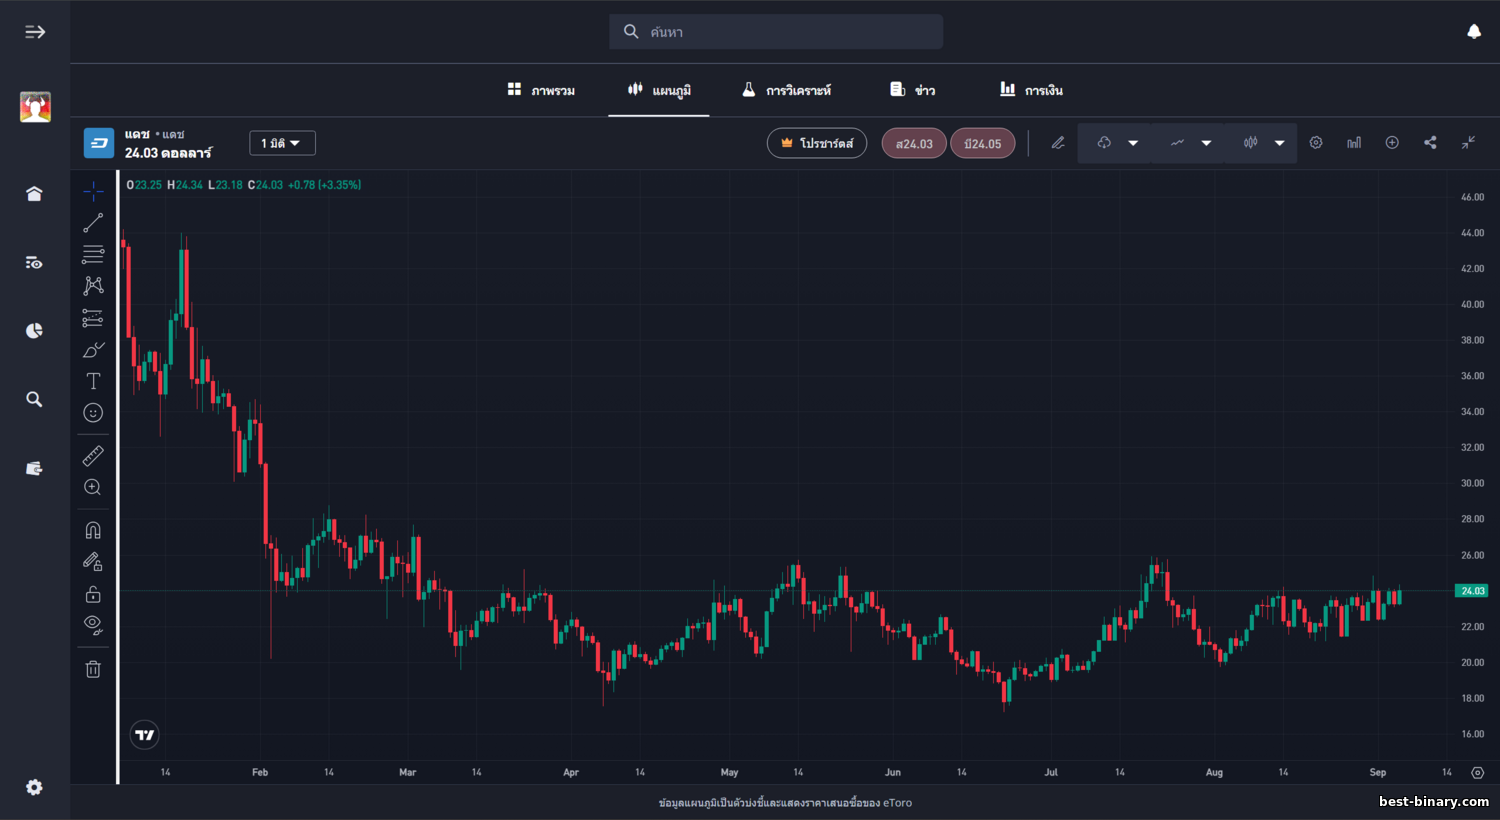Switch to the ภาพรวม tab

pos(541,90)
